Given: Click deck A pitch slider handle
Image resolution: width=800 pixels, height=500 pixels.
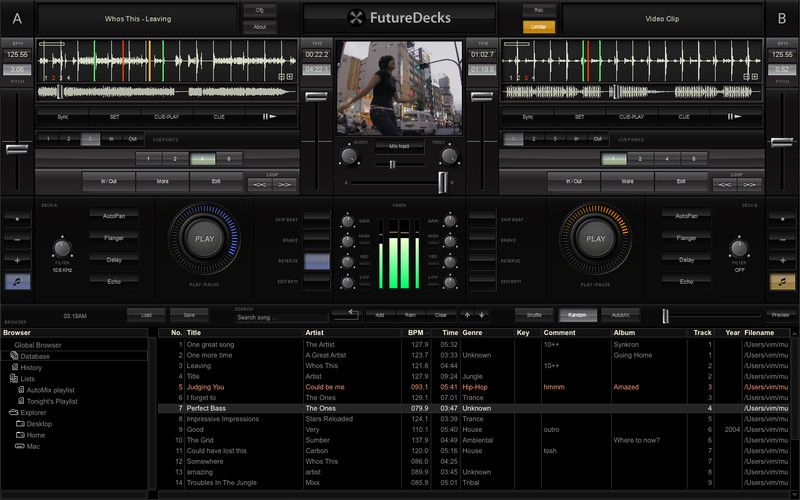Looking at the screenshot, I should click(17, 148).
